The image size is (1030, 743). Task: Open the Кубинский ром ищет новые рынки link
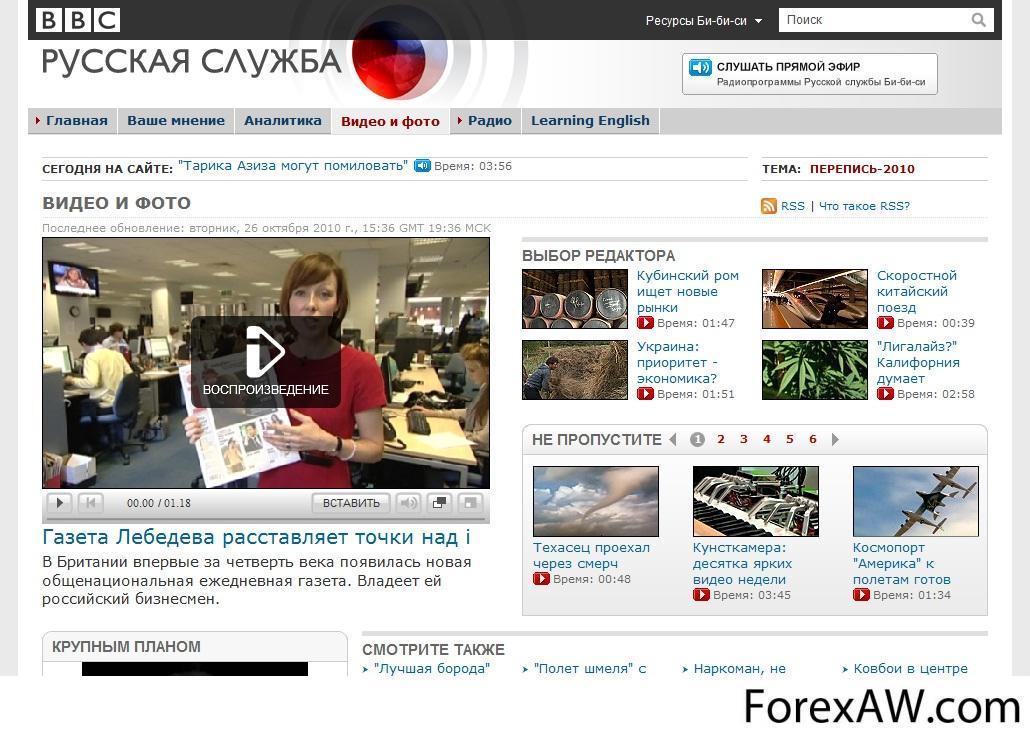click(x=688, y=291)
